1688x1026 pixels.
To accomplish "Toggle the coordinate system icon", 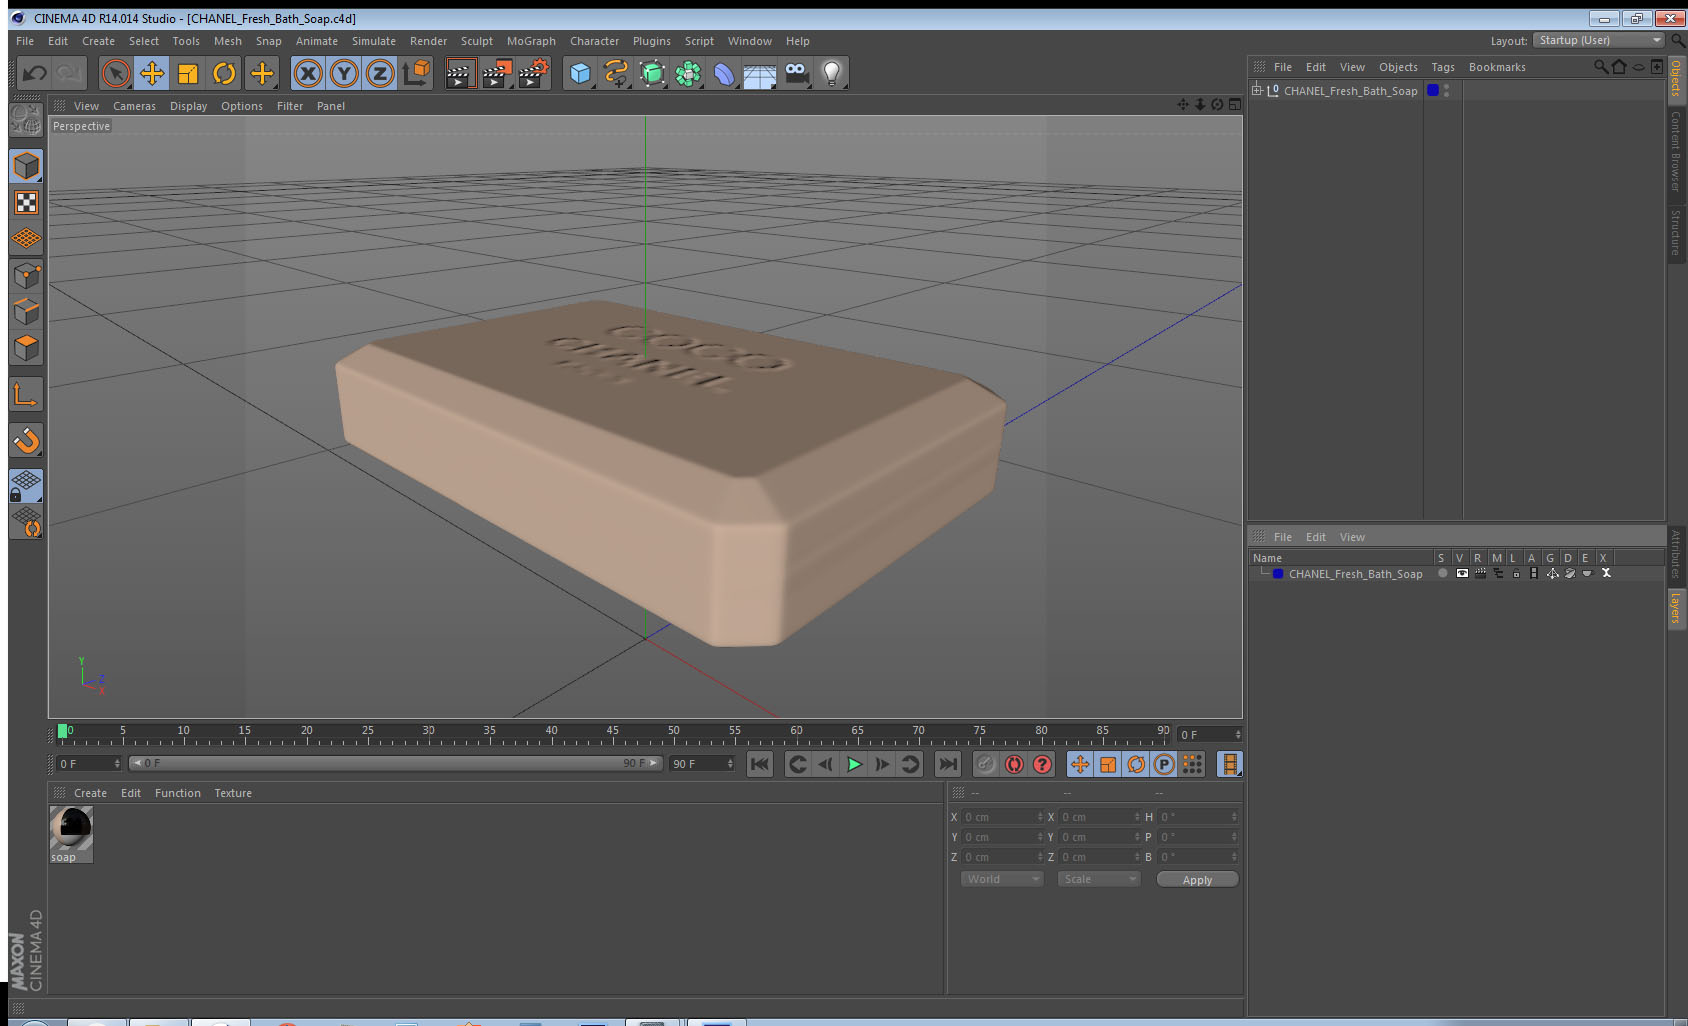I will 416,73.
